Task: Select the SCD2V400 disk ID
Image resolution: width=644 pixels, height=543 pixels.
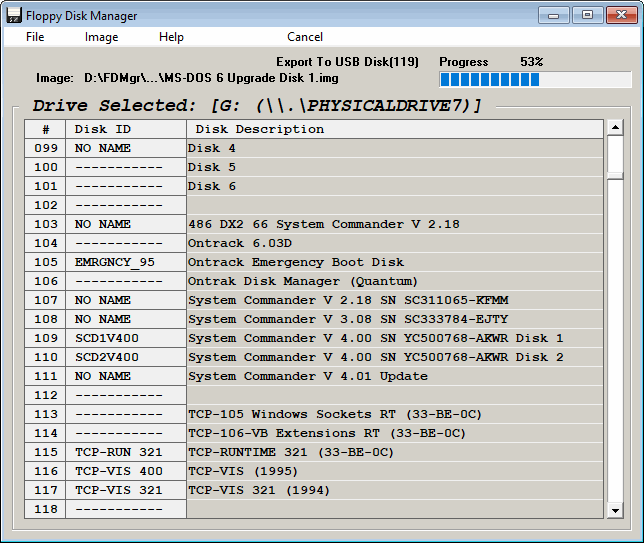Action: (x=126, y=357)
